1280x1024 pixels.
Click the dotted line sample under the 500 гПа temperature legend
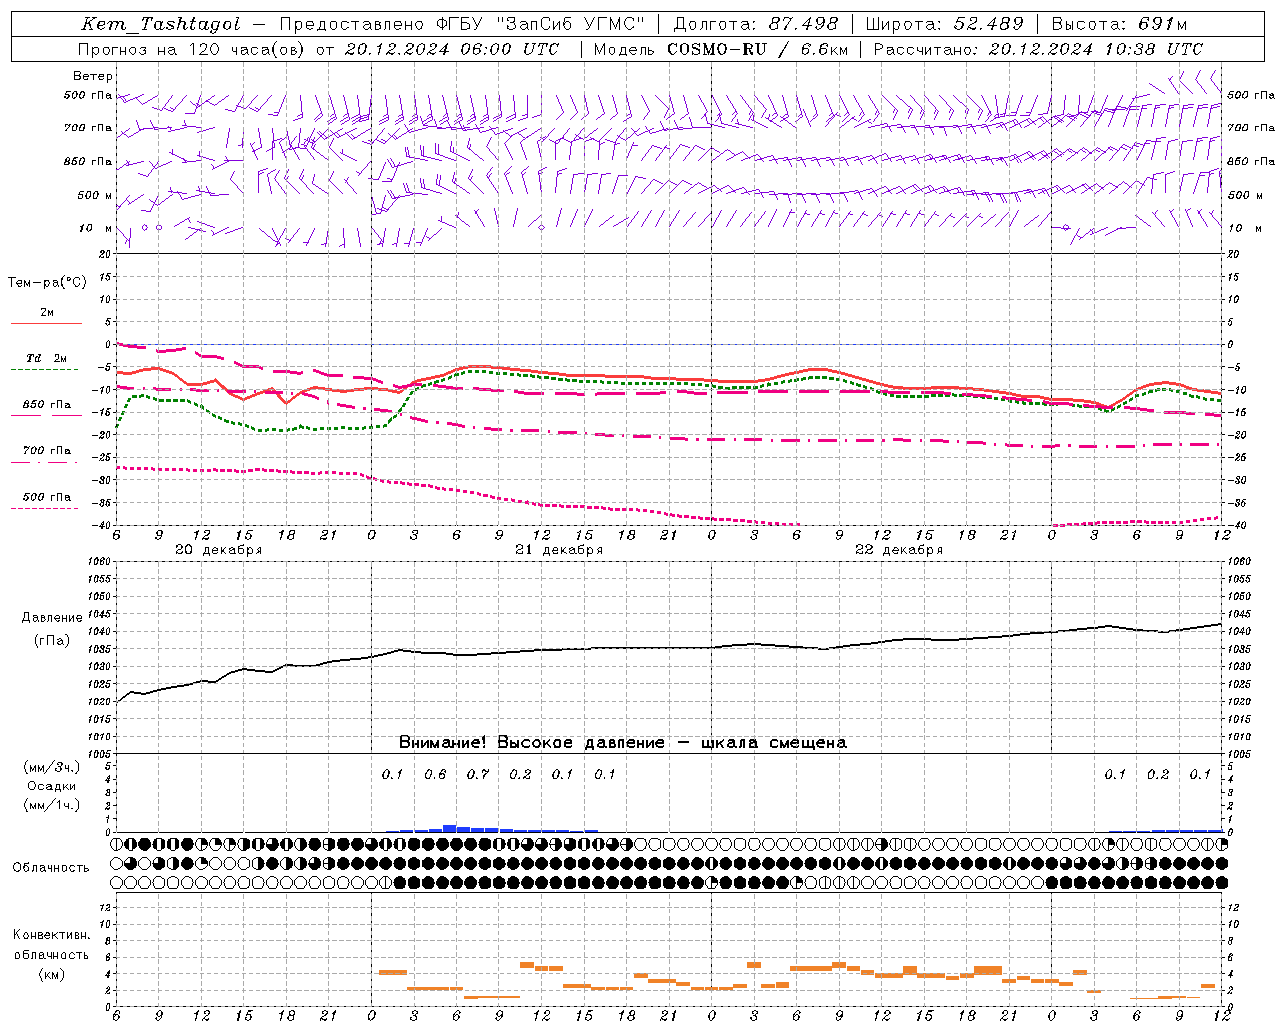click(x=45, y=508)
